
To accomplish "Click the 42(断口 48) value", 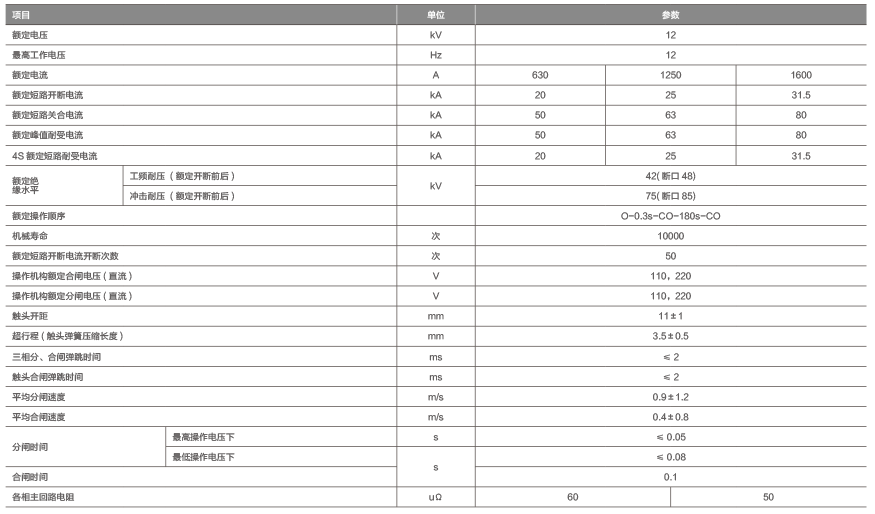I will [670, 176].
